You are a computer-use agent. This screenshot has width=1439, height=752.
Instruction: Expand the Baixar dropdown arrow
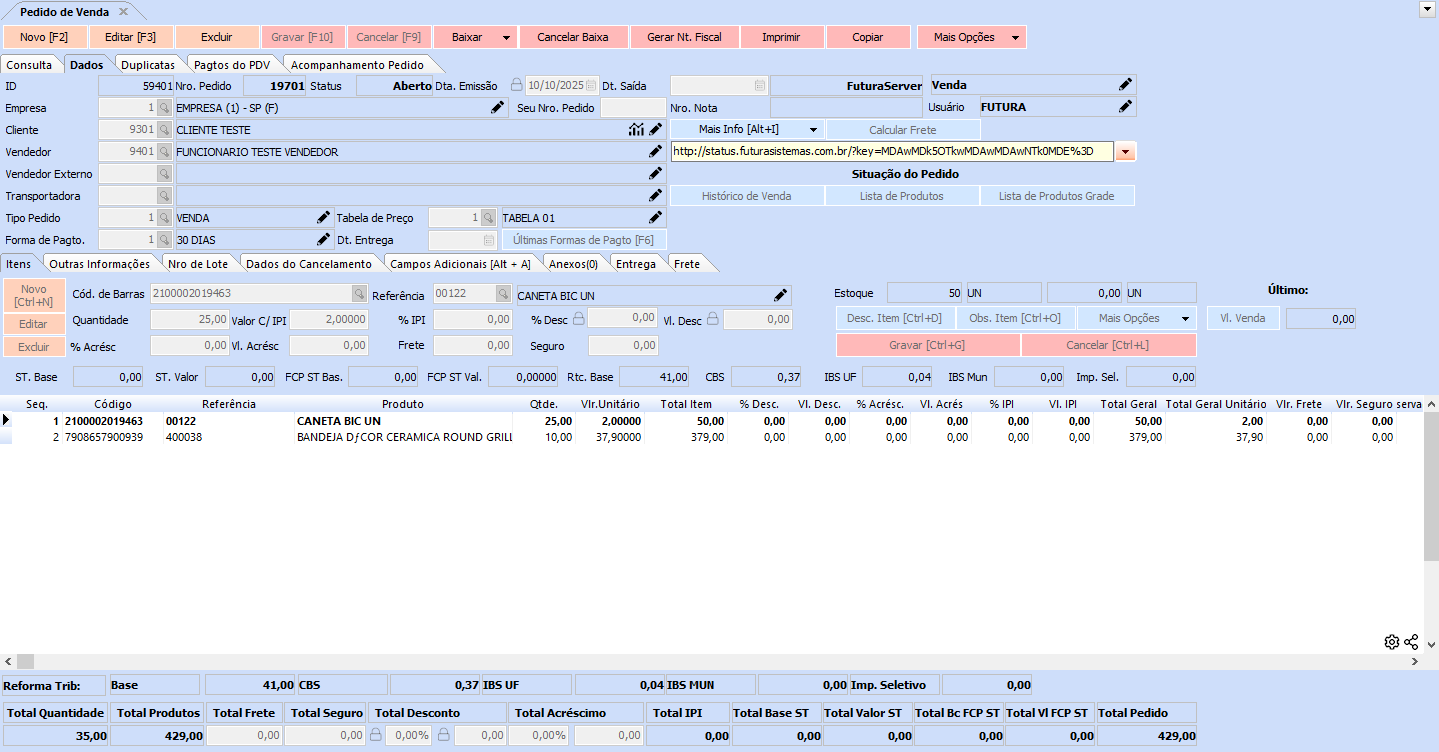click(507, 37)
